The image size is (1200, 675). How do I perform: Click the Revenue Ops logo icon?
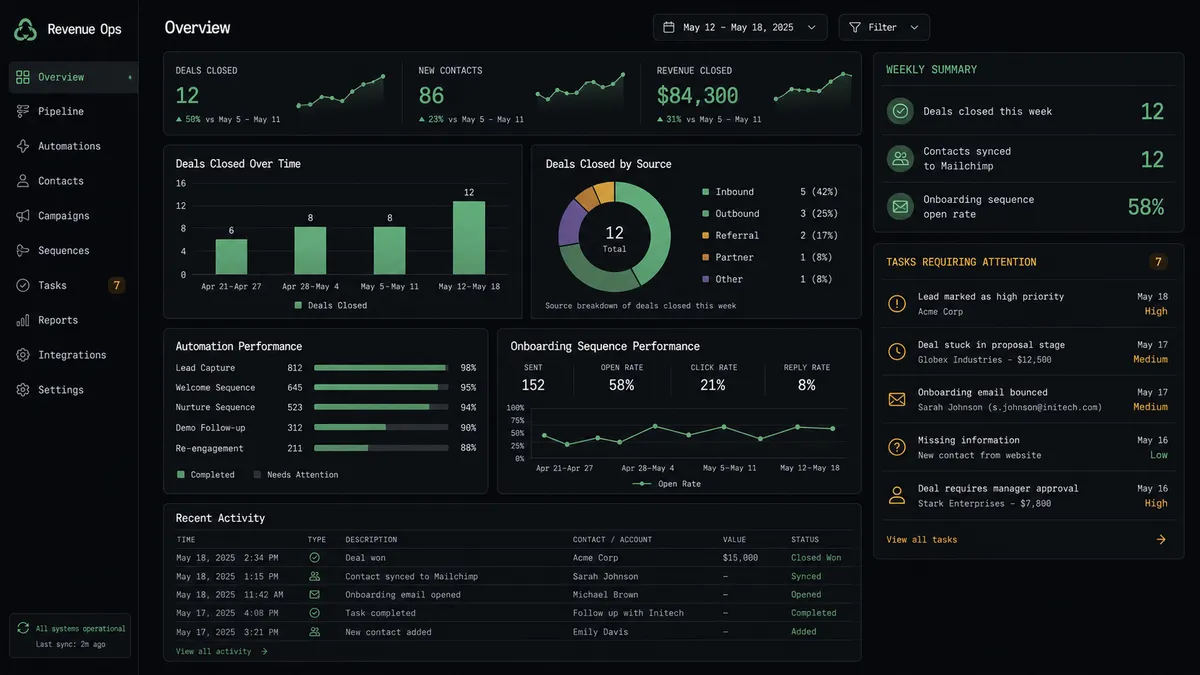[x=25, y=30]
